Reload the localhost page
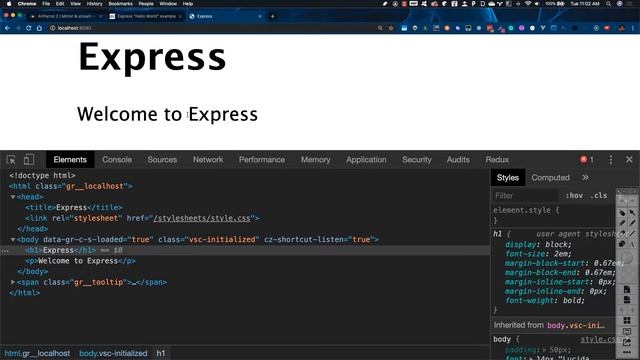 click(28, 28)
